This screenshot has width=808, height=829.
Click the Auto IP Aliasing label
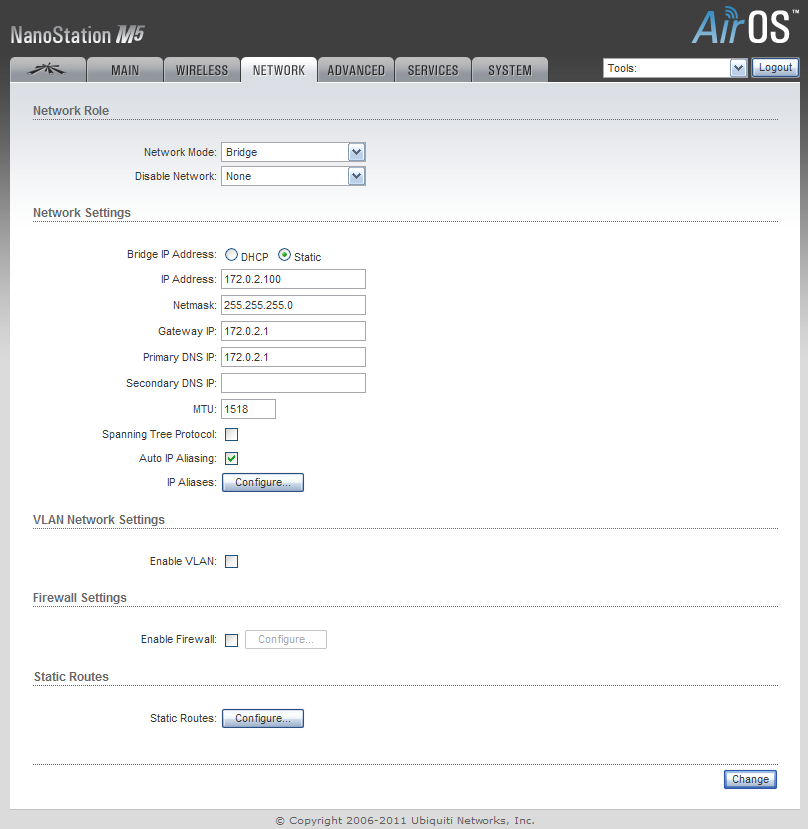tap(178, 458)
